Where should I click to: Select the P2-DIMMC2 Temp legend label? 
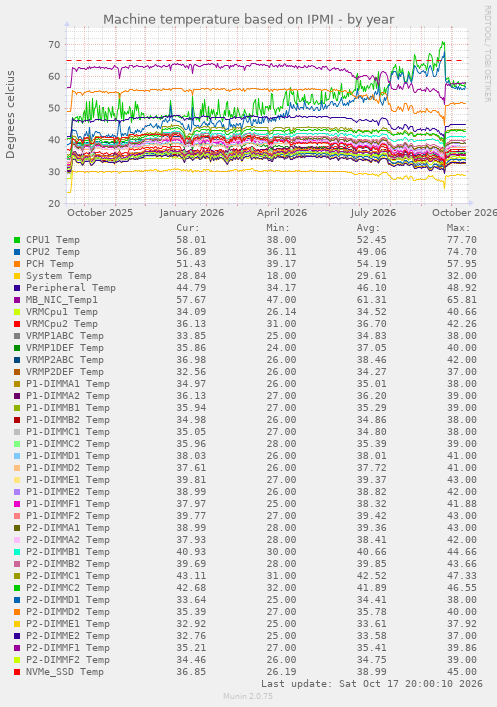68,588
